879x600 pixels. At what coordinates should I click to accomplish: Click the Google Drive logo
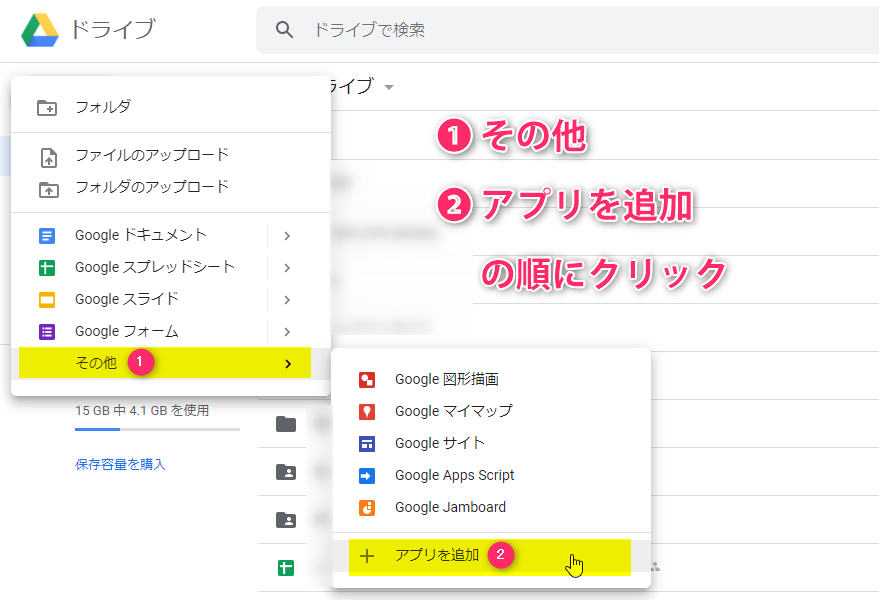click(40, 29)
